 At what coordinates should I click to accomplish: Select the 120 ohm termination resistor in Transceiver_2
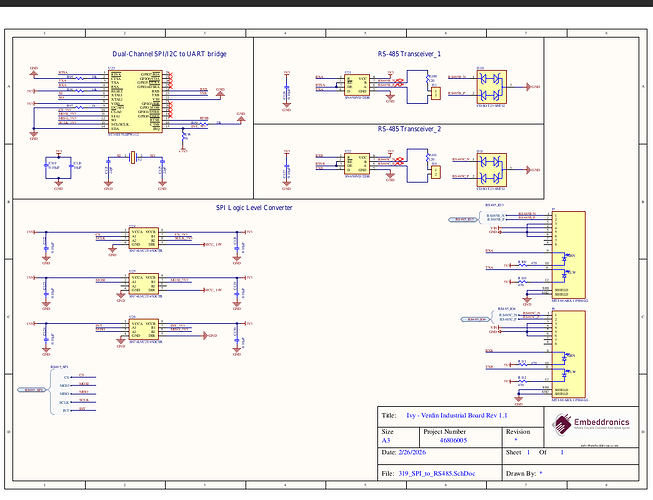[427, 158]
